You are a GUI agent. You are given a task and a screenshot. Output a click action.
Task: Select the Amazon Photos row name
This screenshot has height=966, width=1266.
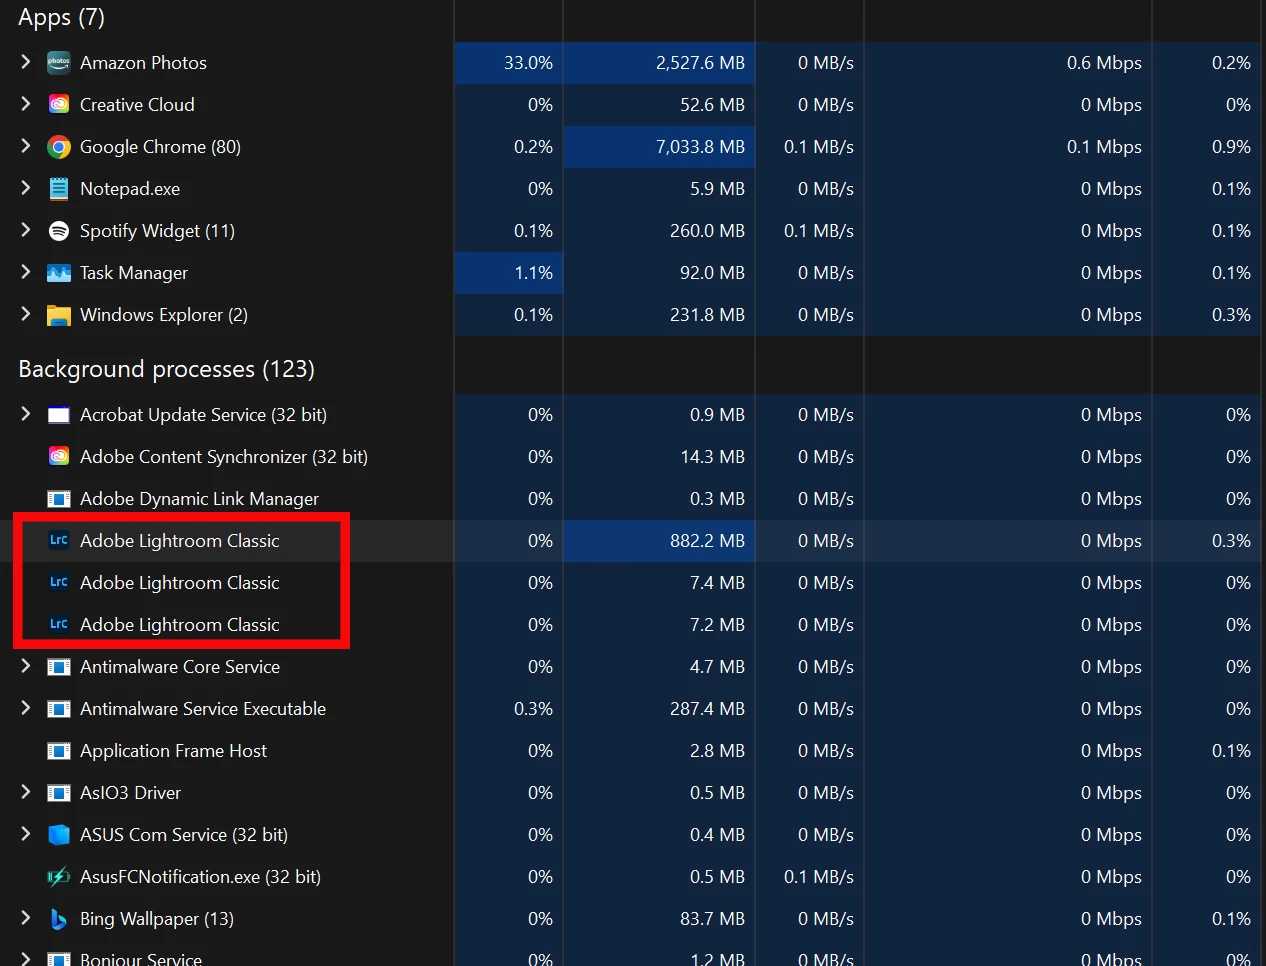pyautogui.click(x=143, y=63)
